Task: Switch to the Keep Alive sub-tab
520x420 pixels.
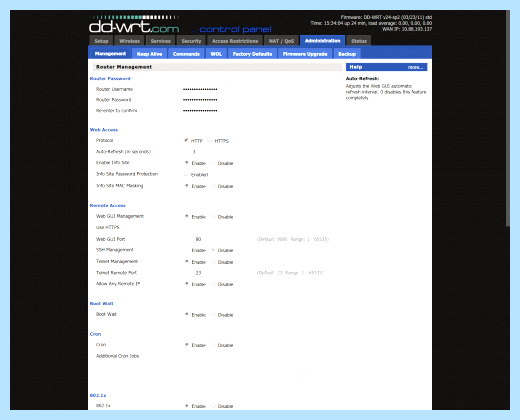Action: (149, 54)
